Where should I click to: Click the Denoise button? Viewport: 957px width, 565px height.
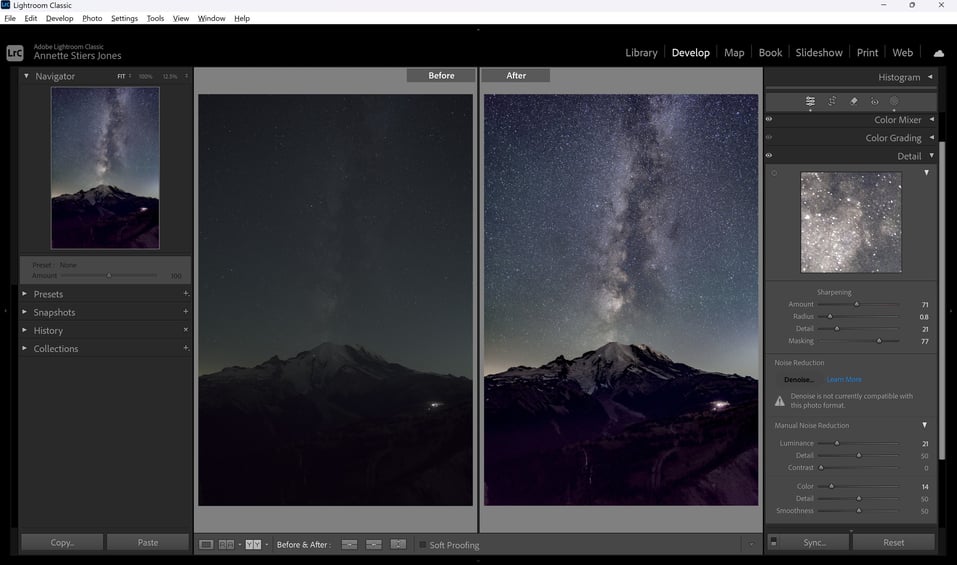pyautogui.click(x=798, y=380)
